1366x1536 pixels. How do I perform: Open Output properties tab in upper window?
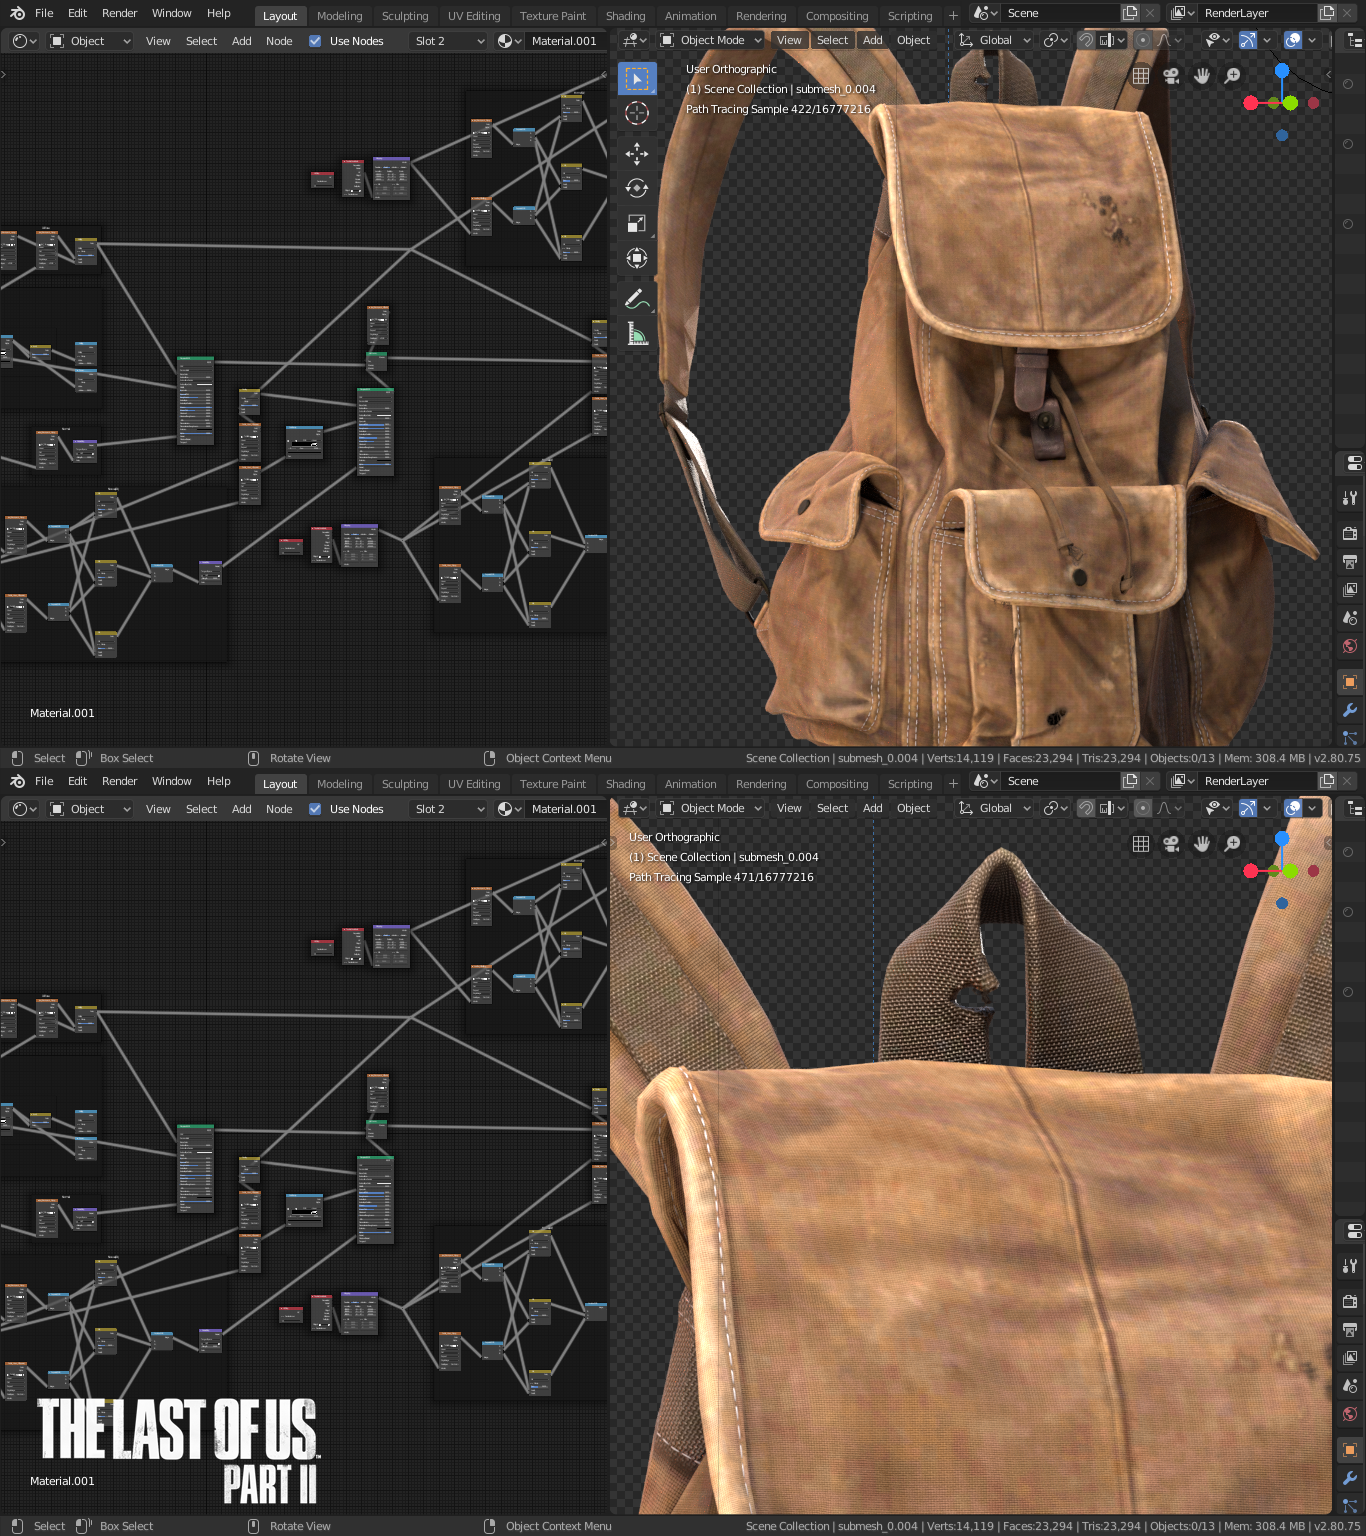tap(1350, 561)
